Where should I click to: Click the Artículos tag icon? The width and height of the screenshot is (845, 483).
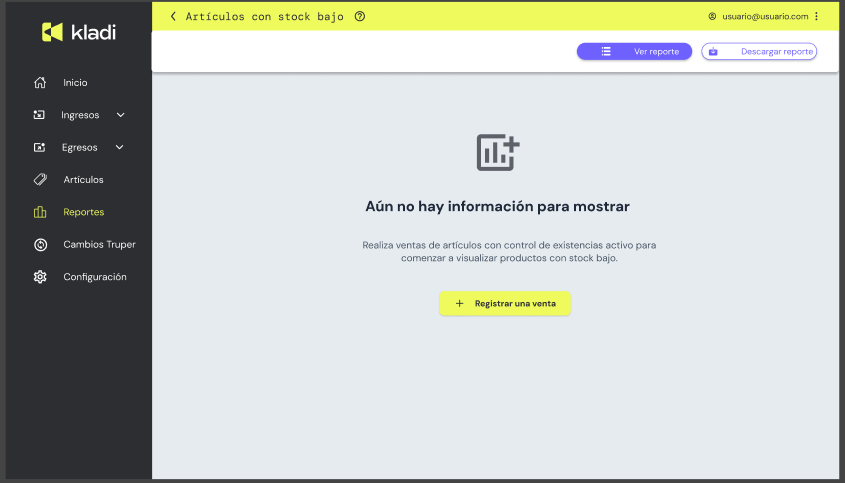point(40,180)
